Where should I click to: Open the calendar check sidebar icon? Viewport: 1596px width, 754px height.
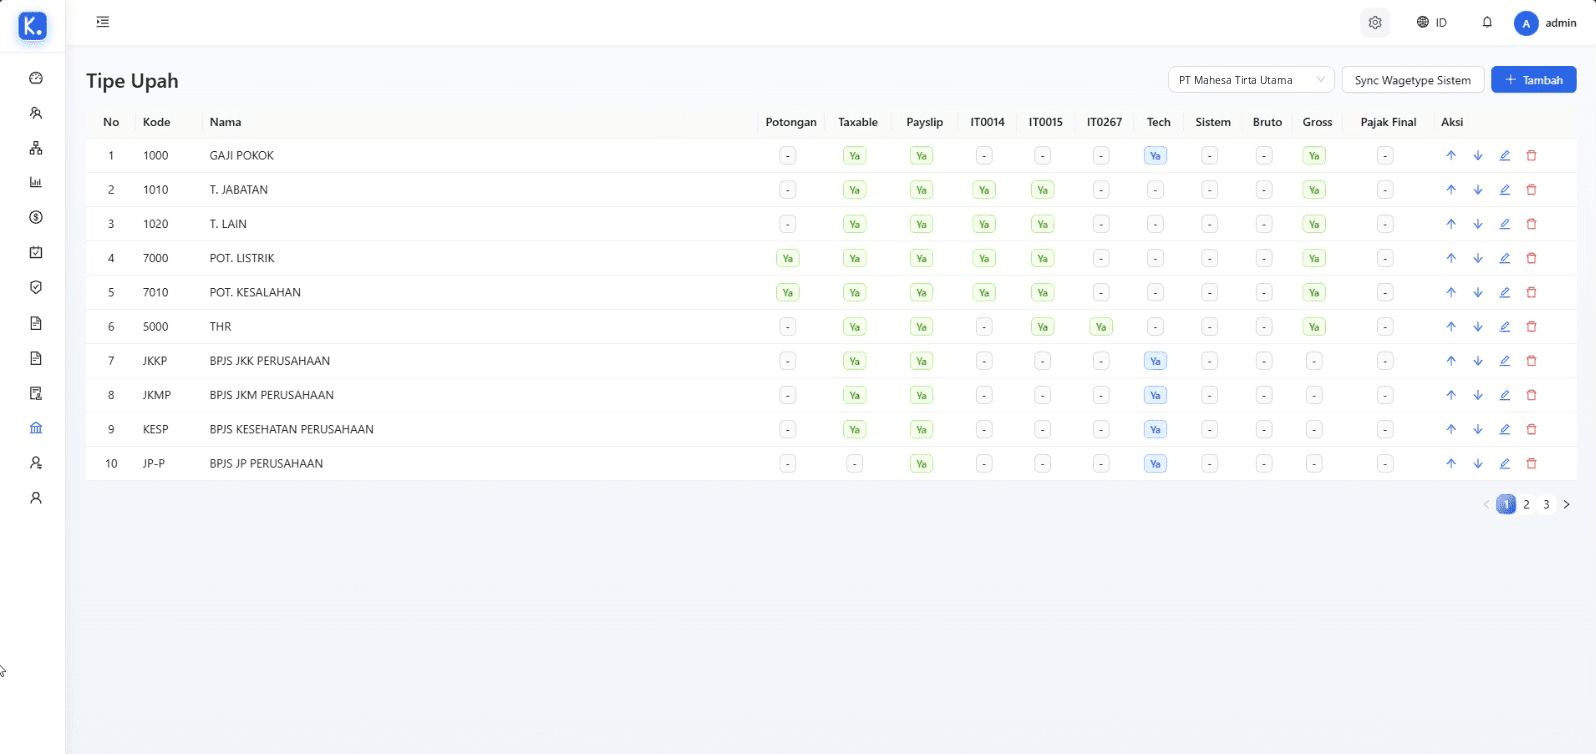tap(36, 252)
